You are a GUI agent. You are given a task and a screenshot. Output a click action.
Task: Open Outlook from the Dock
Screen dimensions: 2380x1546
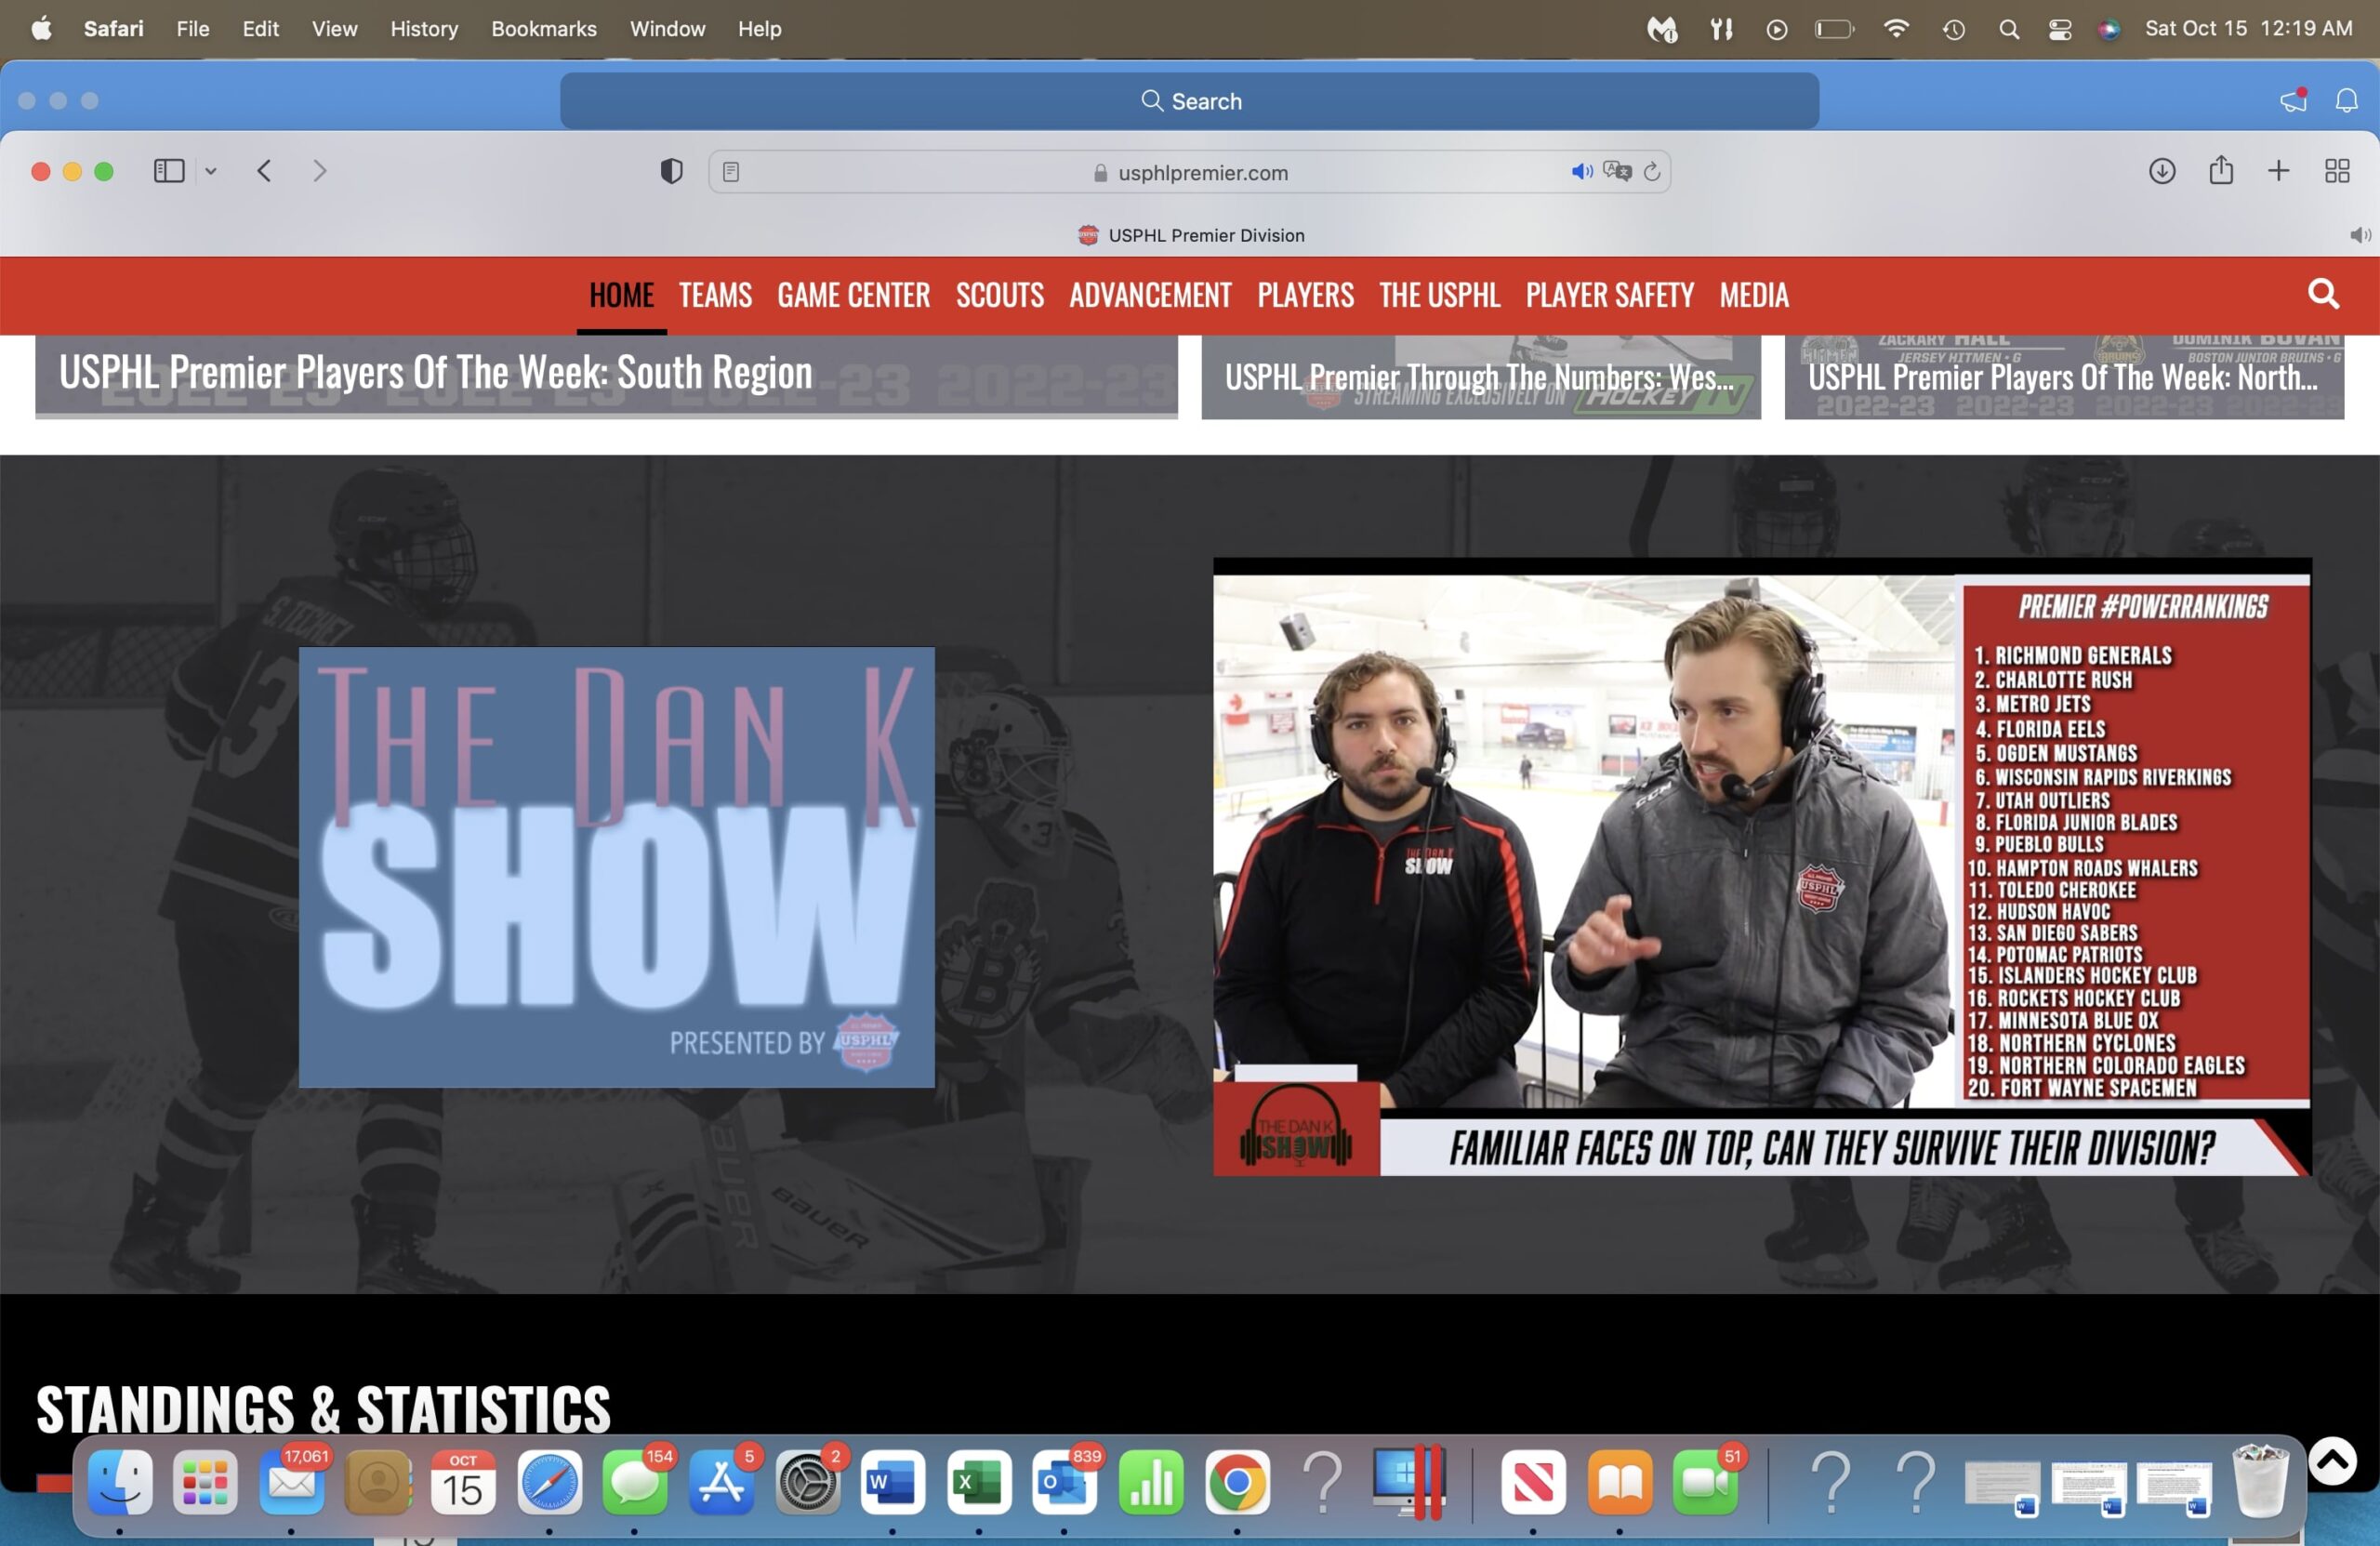coord(1064,1482)
